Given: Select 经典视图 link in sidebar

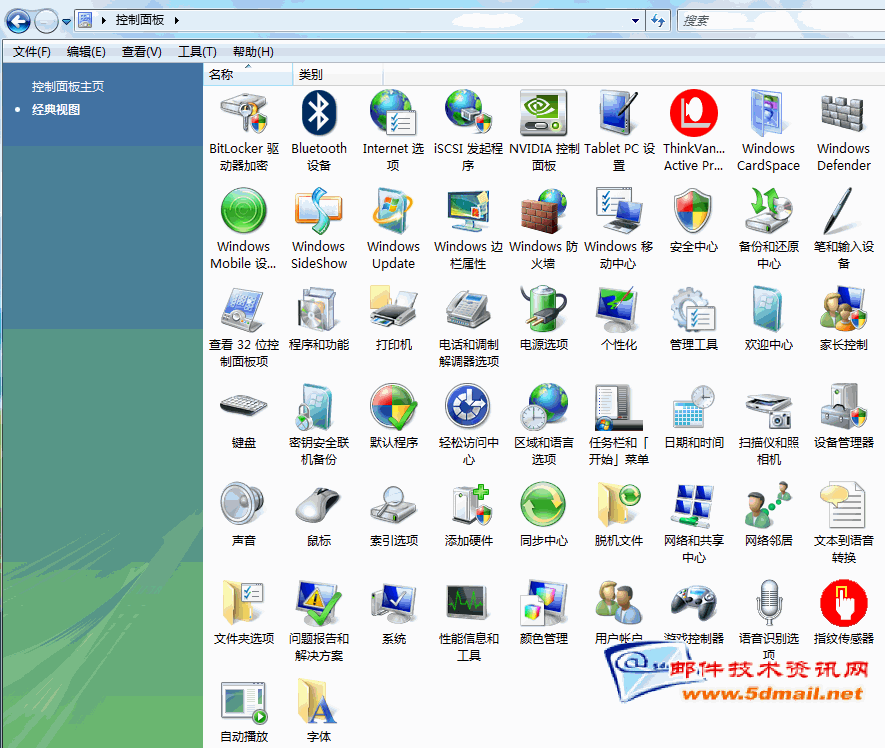Looking at the screenshot, I should 56,110.
